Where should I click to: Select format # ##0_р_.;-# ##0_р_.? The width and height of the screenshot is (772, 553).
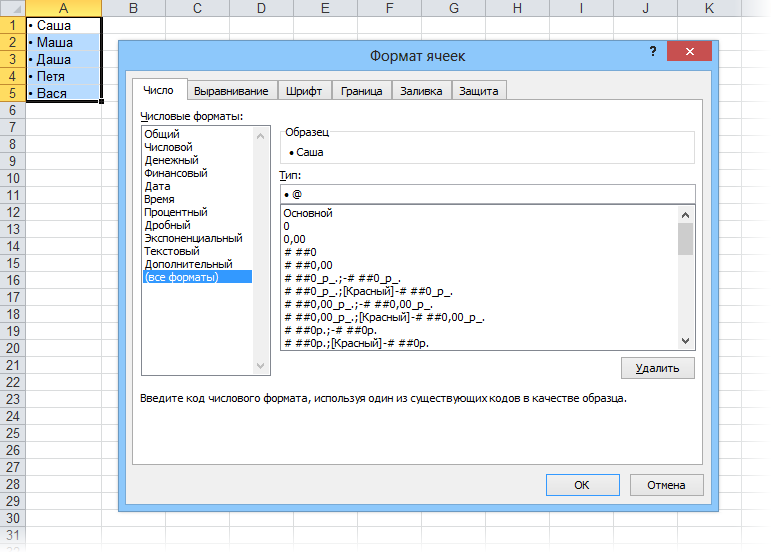tap(479, 278)
